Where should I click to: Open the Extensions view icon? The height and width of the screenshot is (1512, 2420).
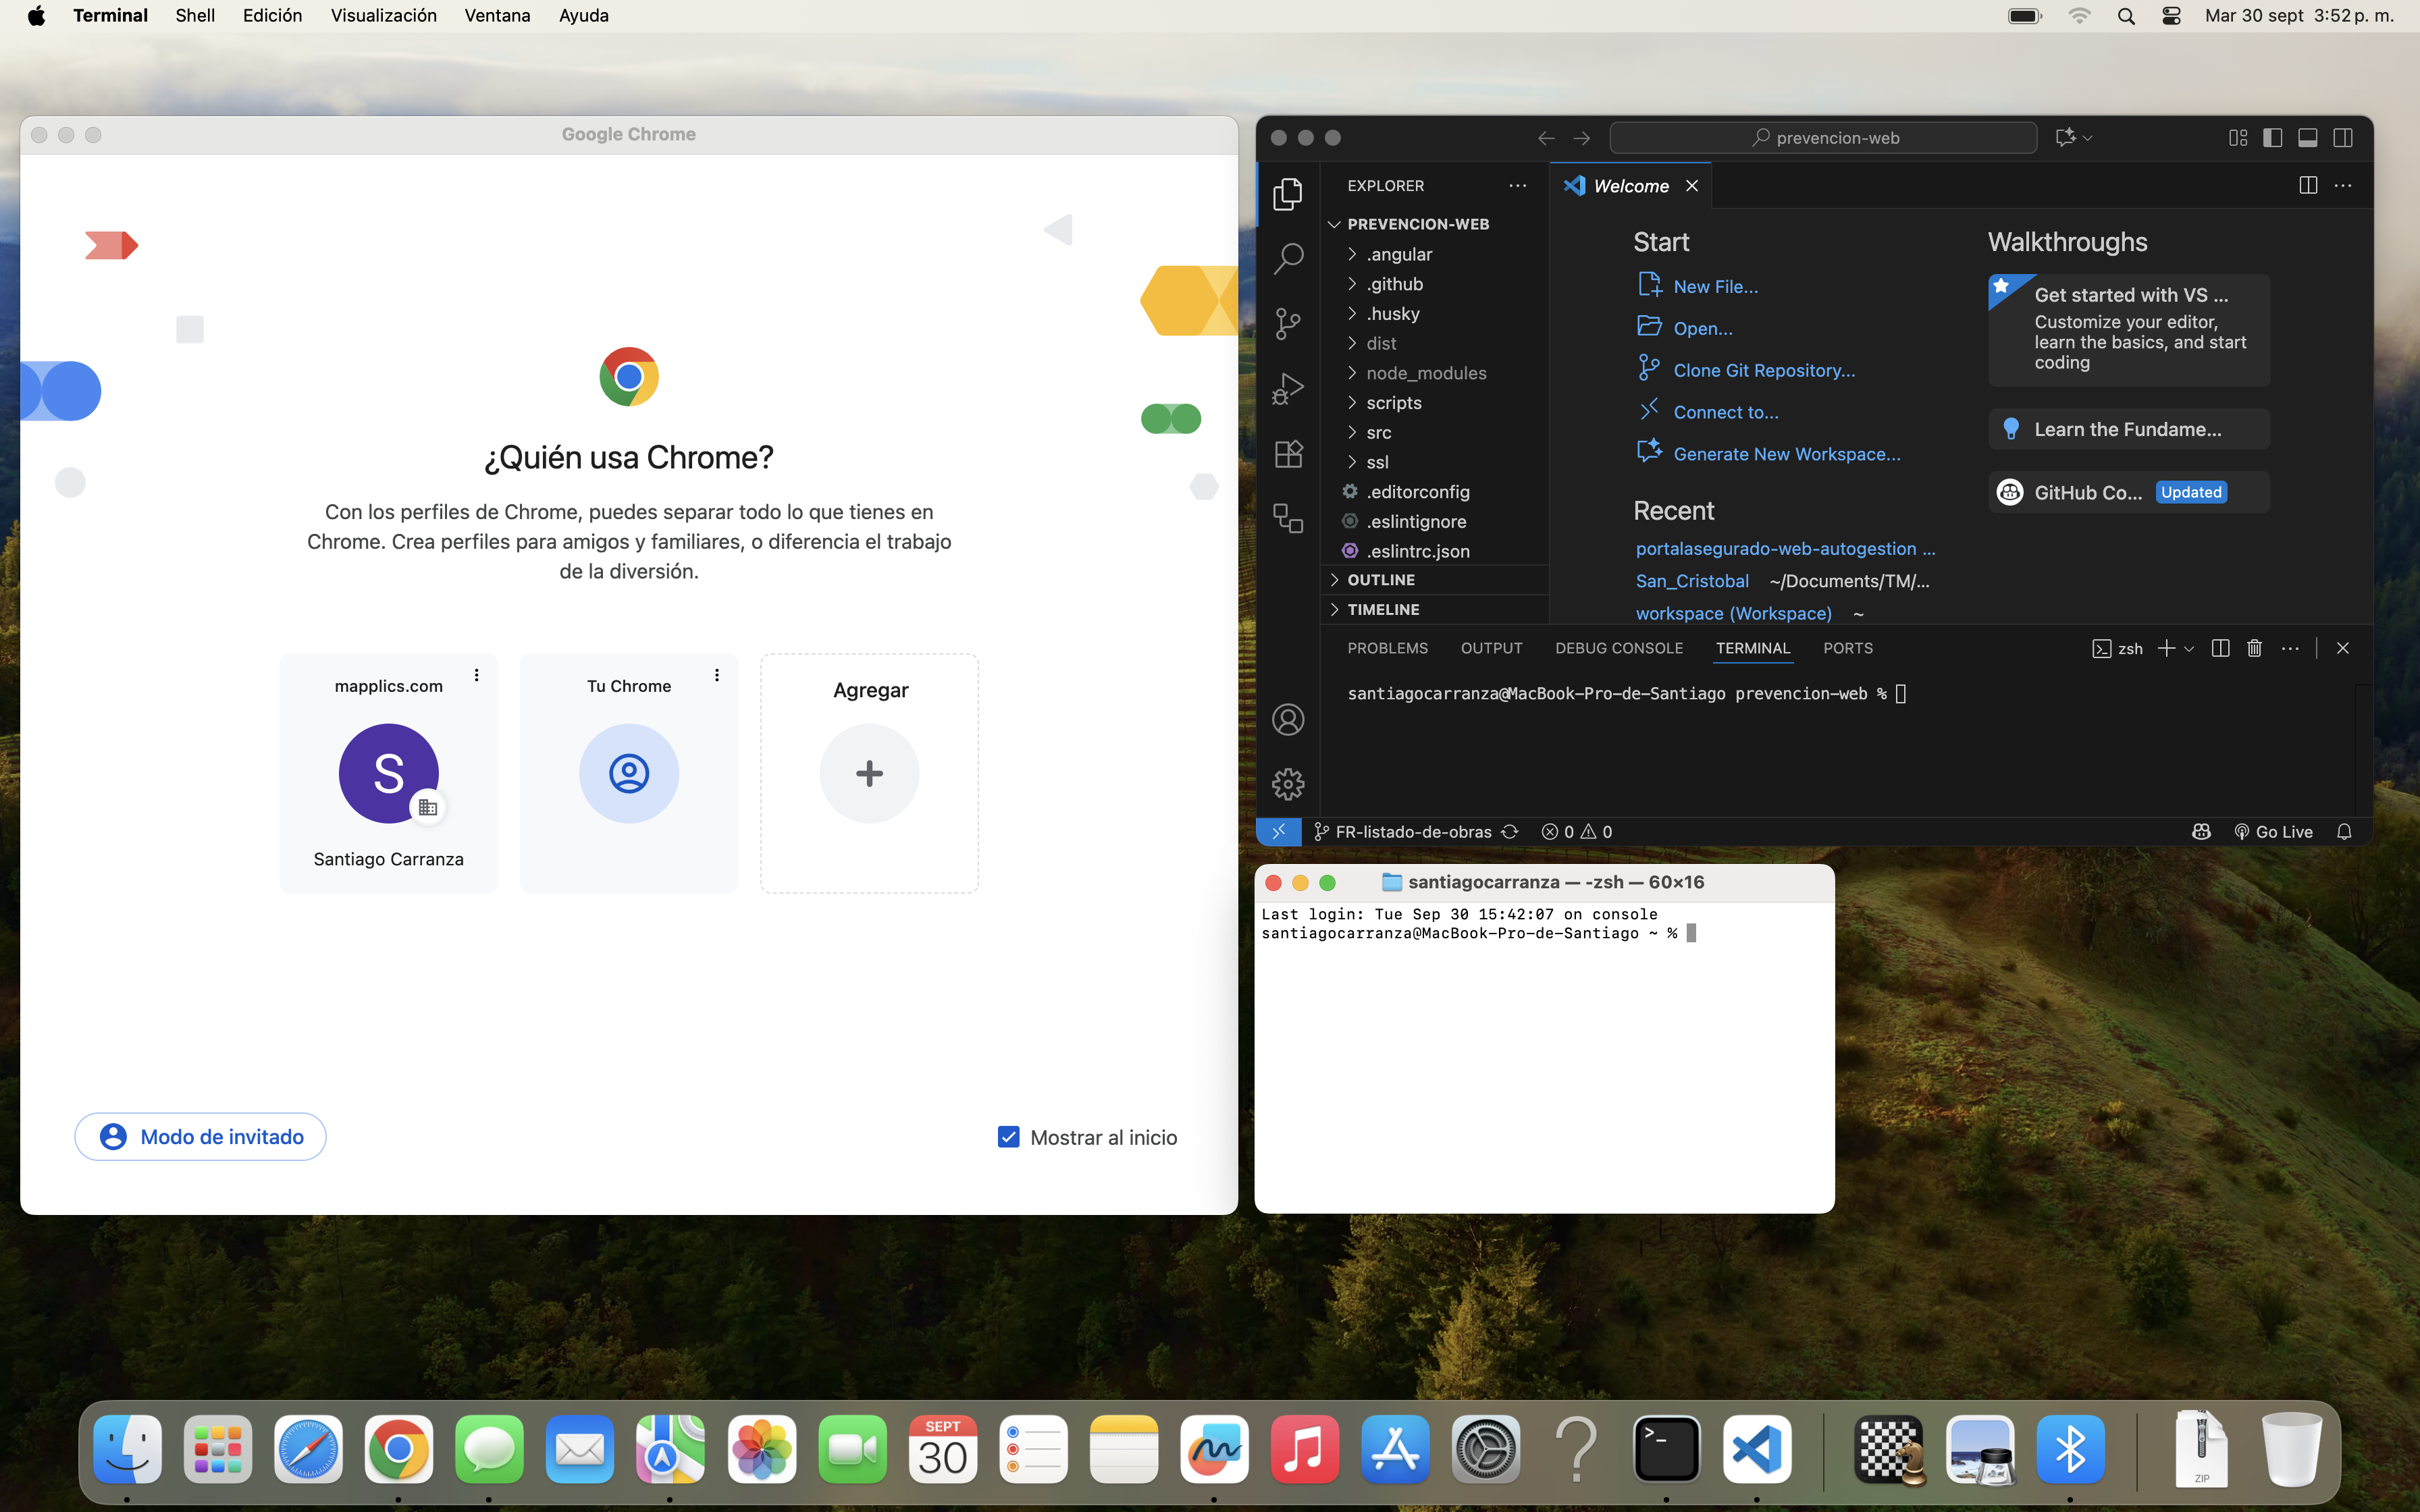[x=1288, y=454]
